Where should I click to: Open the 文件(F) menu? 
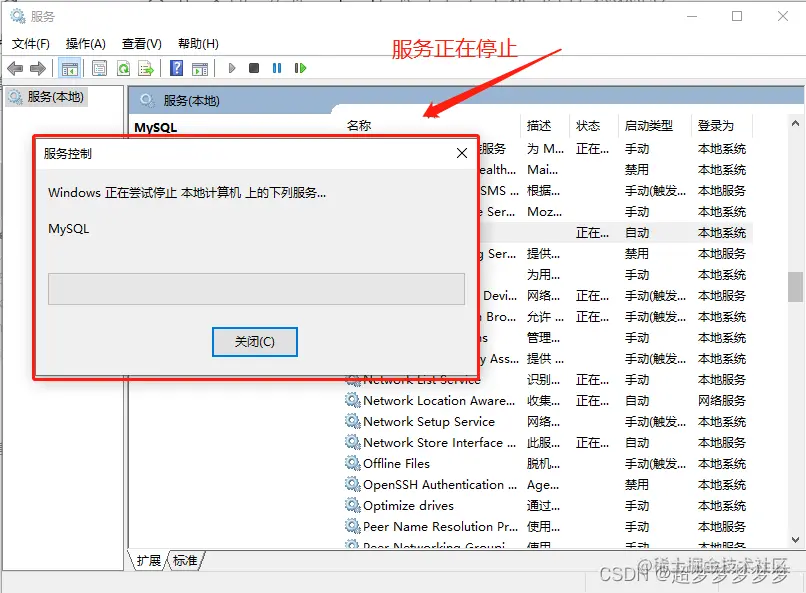[x=31, y=44]
